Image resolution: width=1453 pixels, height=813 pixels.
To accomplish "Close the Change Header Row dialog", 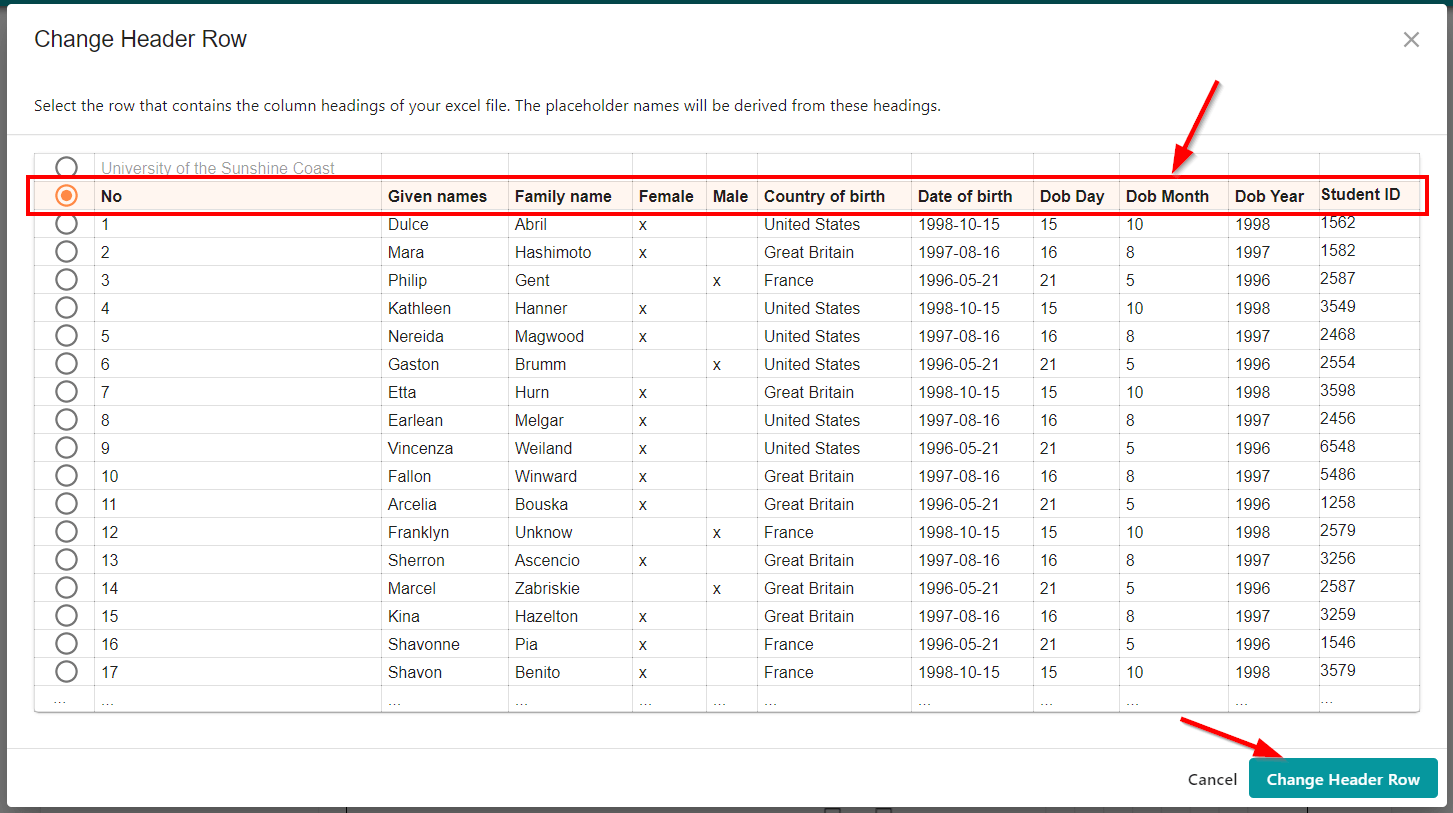I will (x=1411, y=40).
